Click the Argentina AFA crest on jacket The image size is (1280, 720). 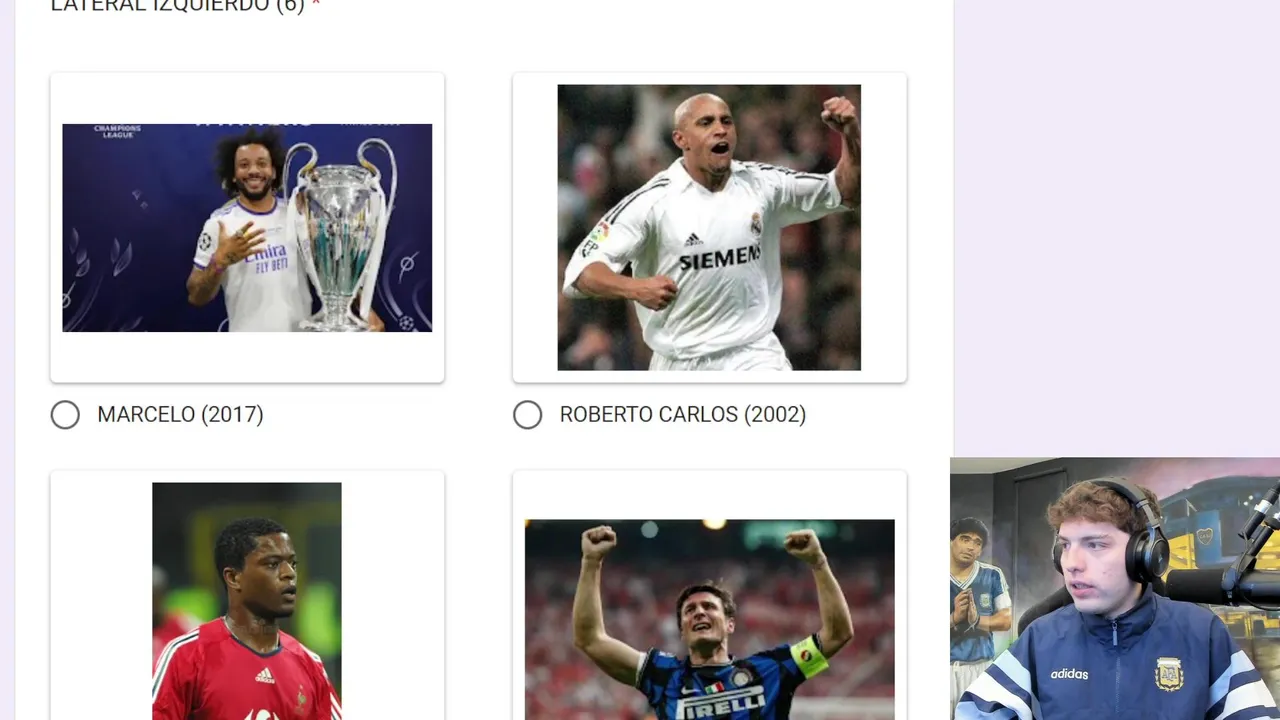[1169, 674]
